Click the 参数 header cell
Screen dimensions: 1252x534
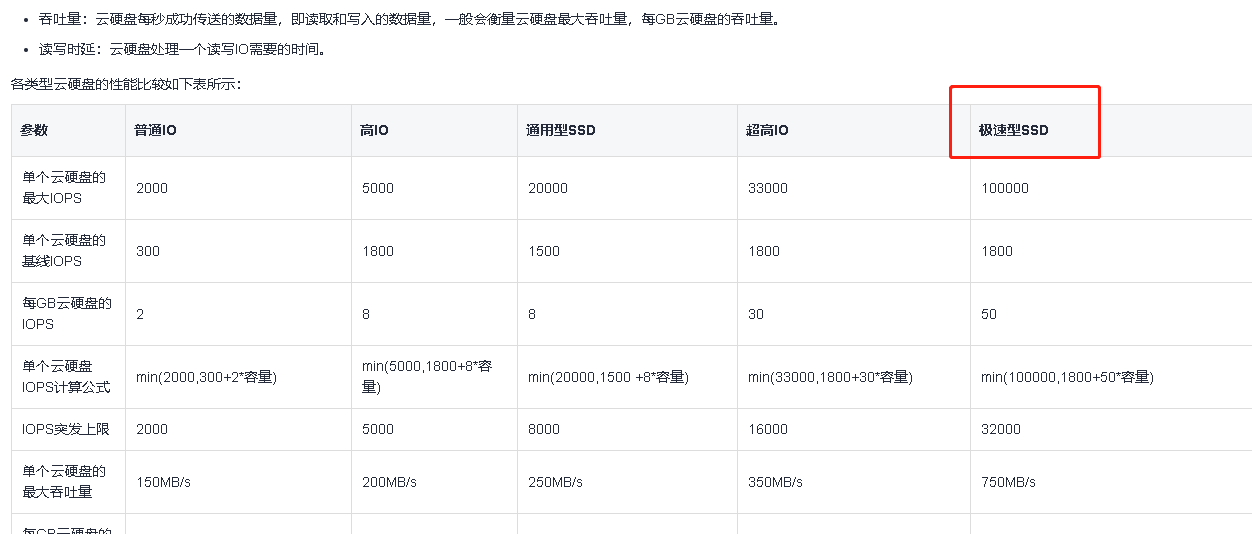pos(34,130)
